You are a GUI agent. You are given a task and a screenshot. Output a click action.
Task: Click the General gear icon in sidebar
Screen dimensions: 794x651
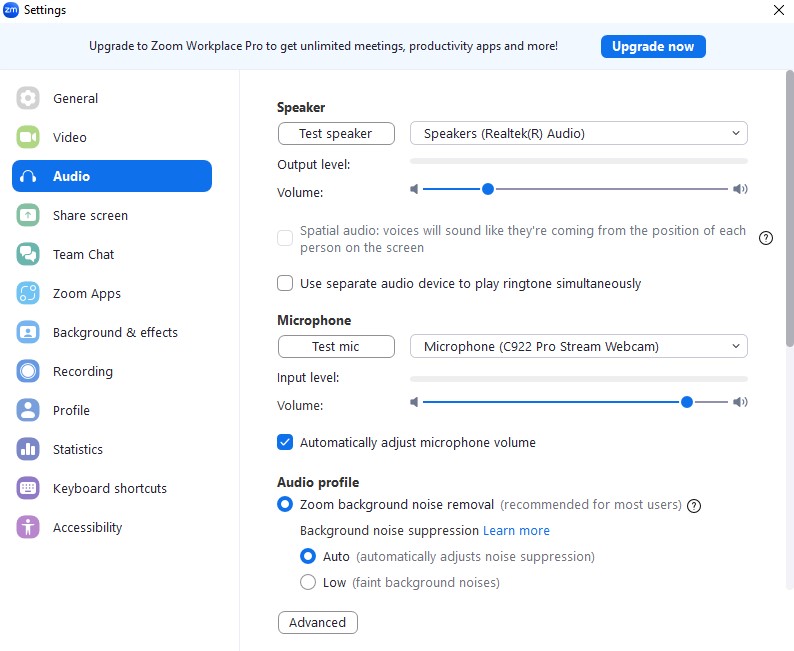tap(28, 98)
